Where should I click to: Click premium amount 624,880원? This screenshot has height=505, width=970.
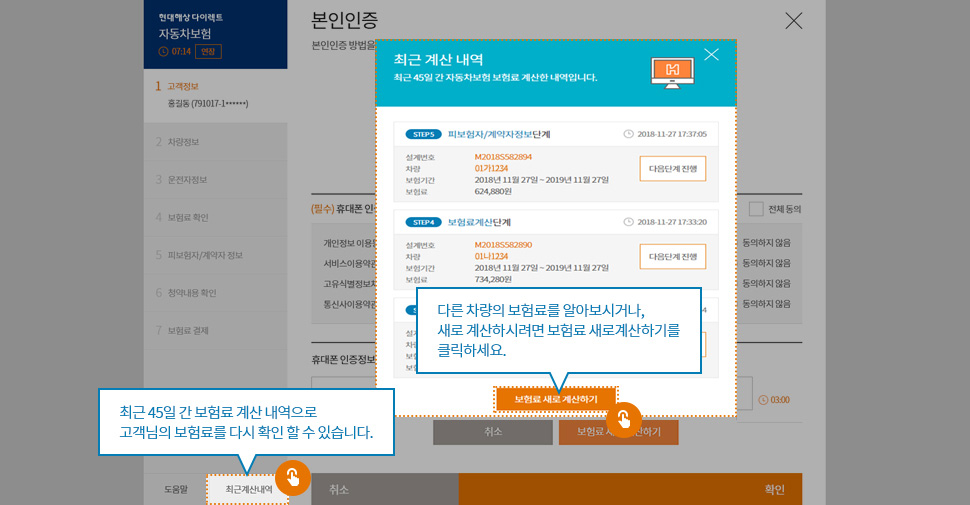pos(493,192)
